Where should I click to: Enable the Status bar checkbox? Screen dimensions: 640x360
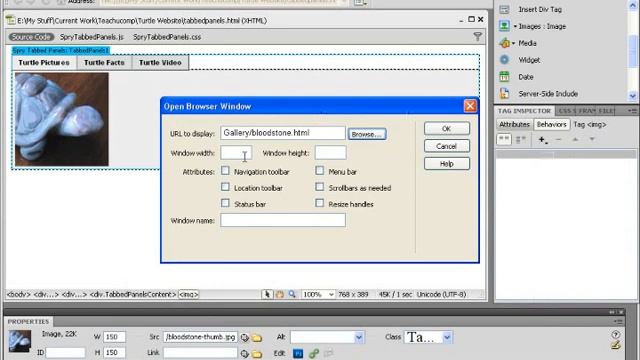tap(225, 203)
